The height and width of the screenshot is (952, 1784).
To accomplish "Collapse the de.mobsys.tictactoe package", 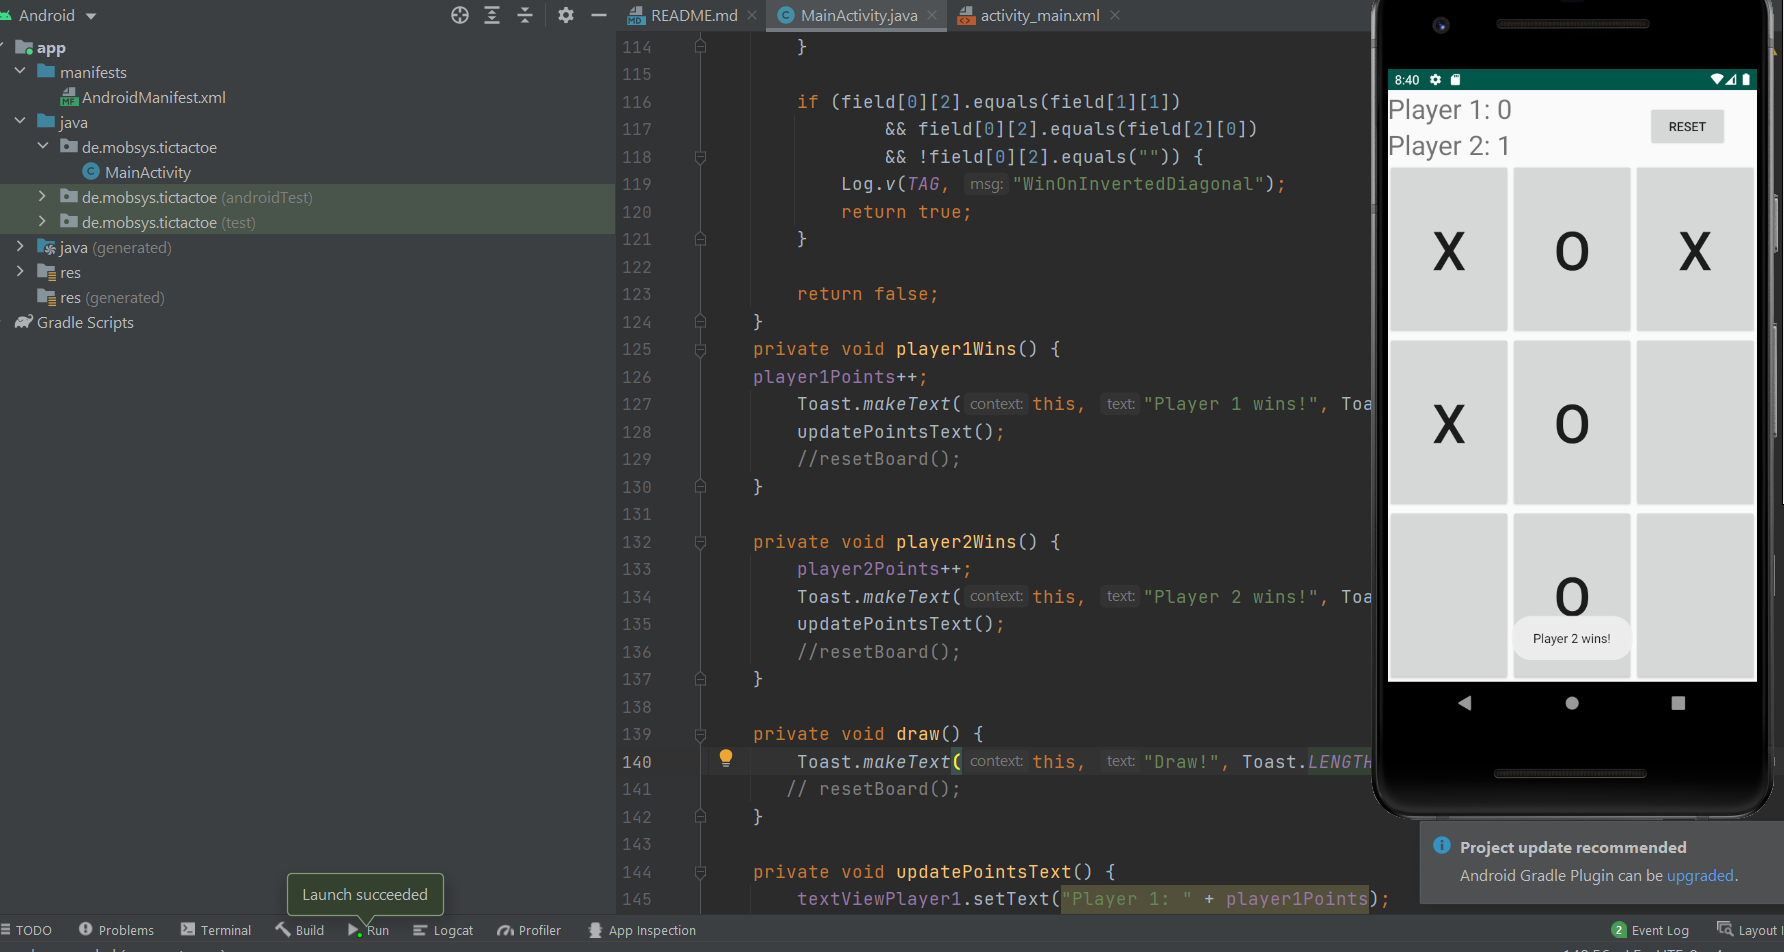I will (x=44, y=146).
